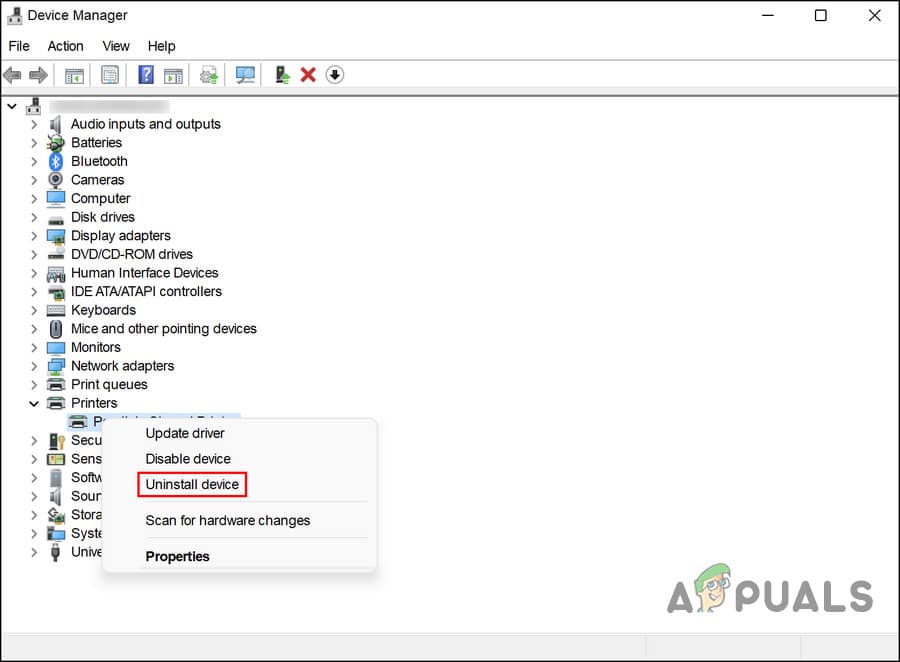900x662 pixels.
Task: Click the Disable device down-arrow toolbar icon
Action: click(334, 74)
